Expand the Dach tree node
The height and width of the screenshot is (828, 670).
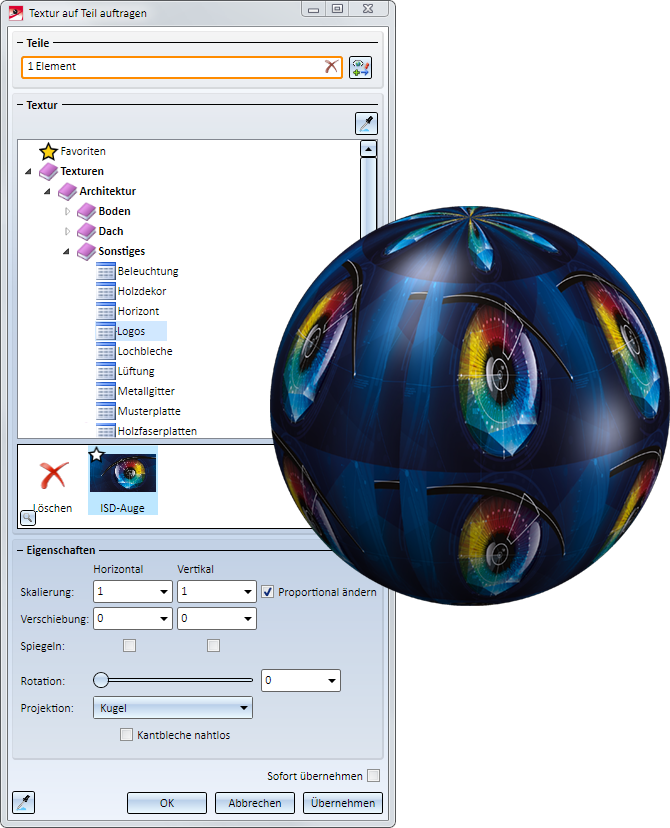coord(67,232)
